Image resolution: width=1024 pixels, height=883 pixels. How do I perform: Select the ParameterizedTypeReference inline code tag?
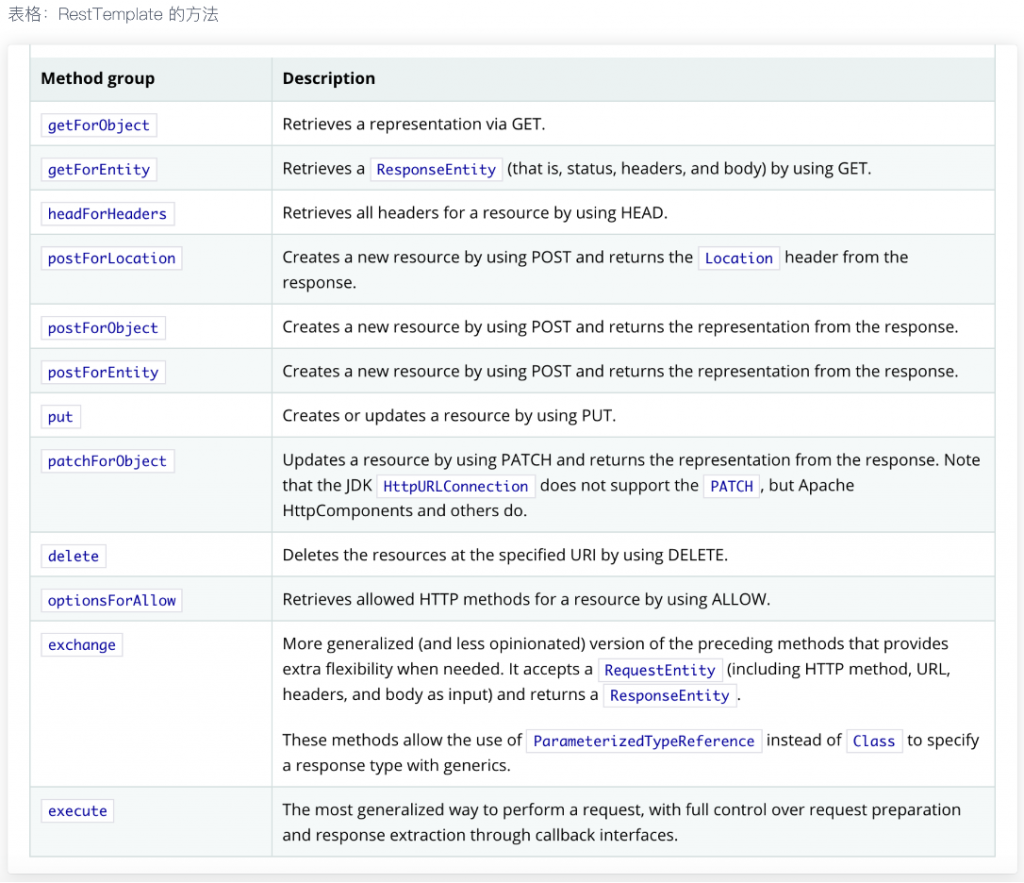pyautogui.click(x=643, y=741)
